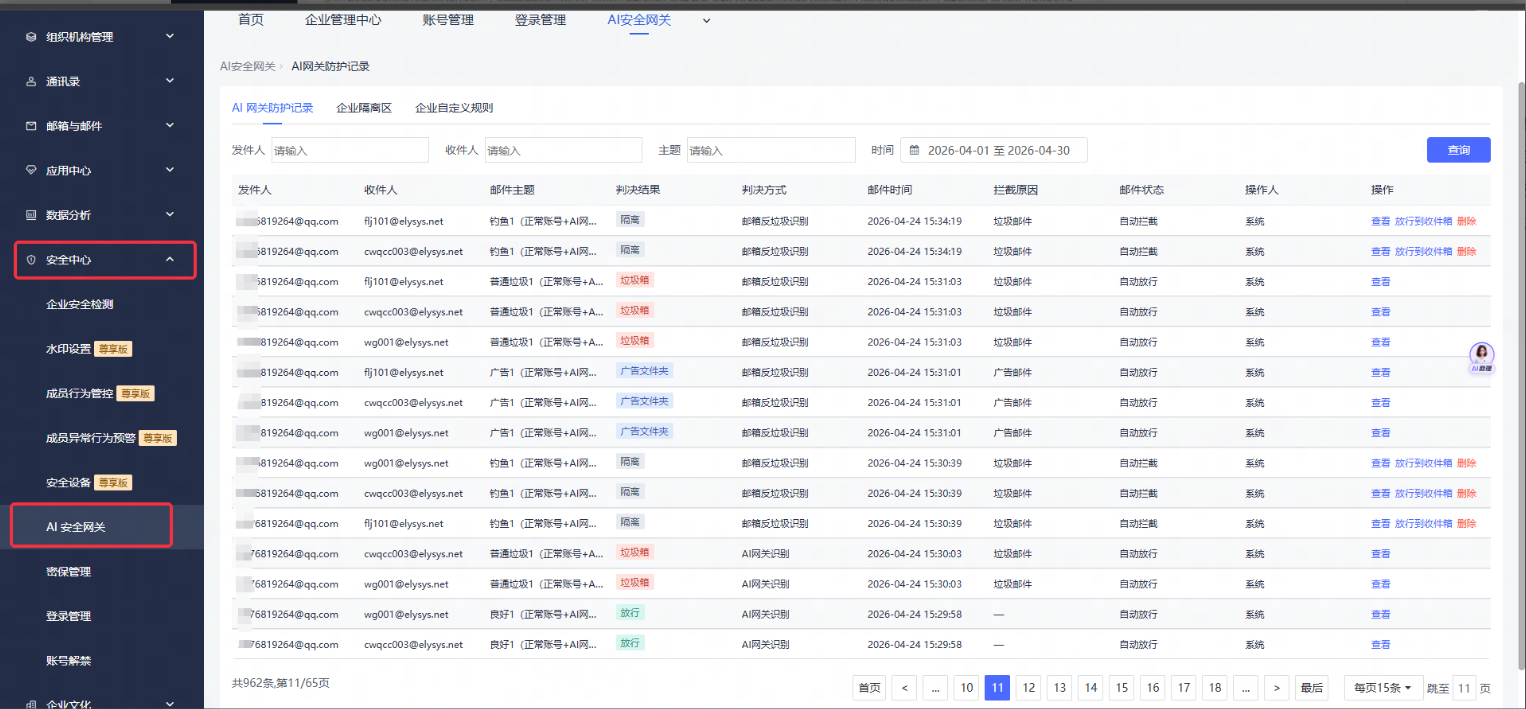This screenshot has width=1526, height=709.
Task: Click 删除 for cwqcc003 钓鱼1 at 15:34:19
Action: pos(1466,251)
